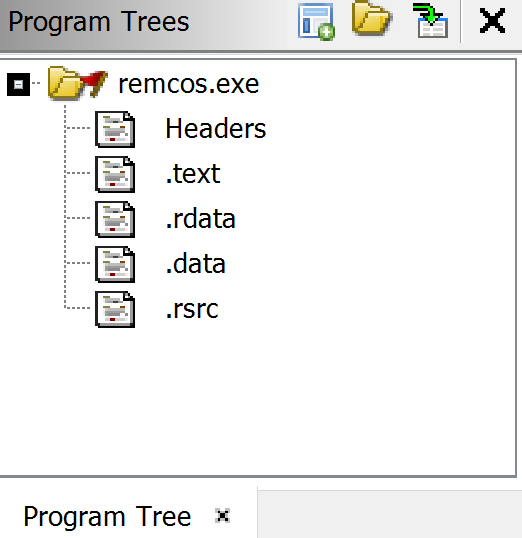
Task: Select the Headers tree entry
Action: pyautogui.click(x=216, y=129)
